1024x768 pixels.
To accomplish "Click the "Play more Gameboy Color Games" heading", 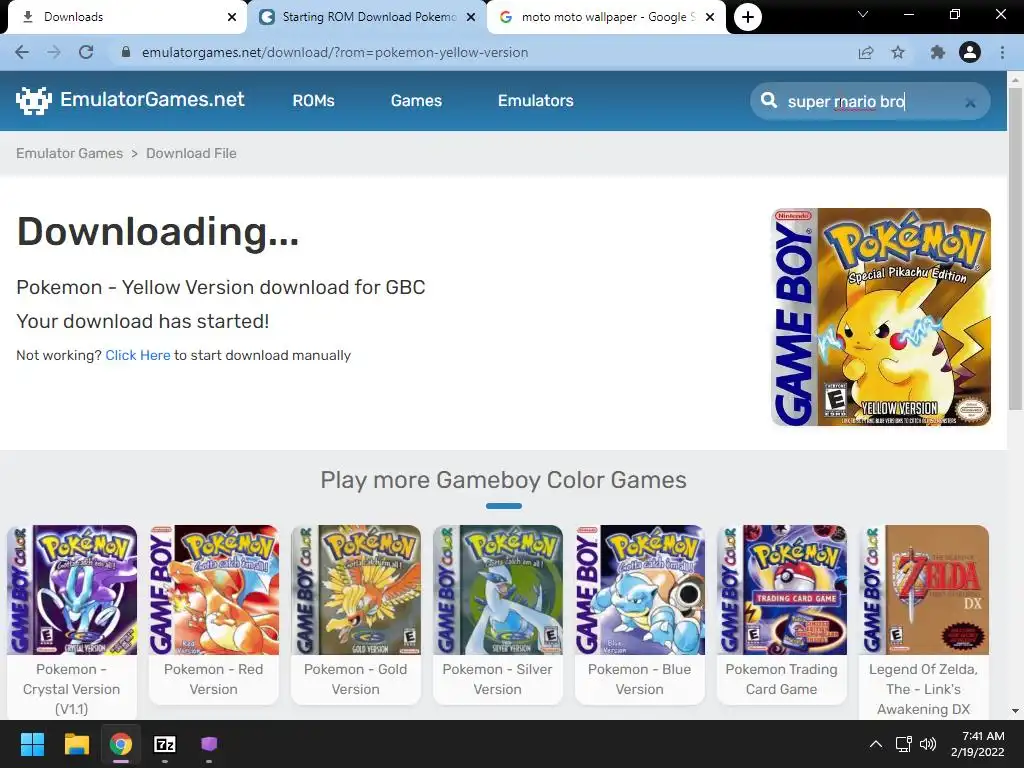I will (x=504, y=480).
